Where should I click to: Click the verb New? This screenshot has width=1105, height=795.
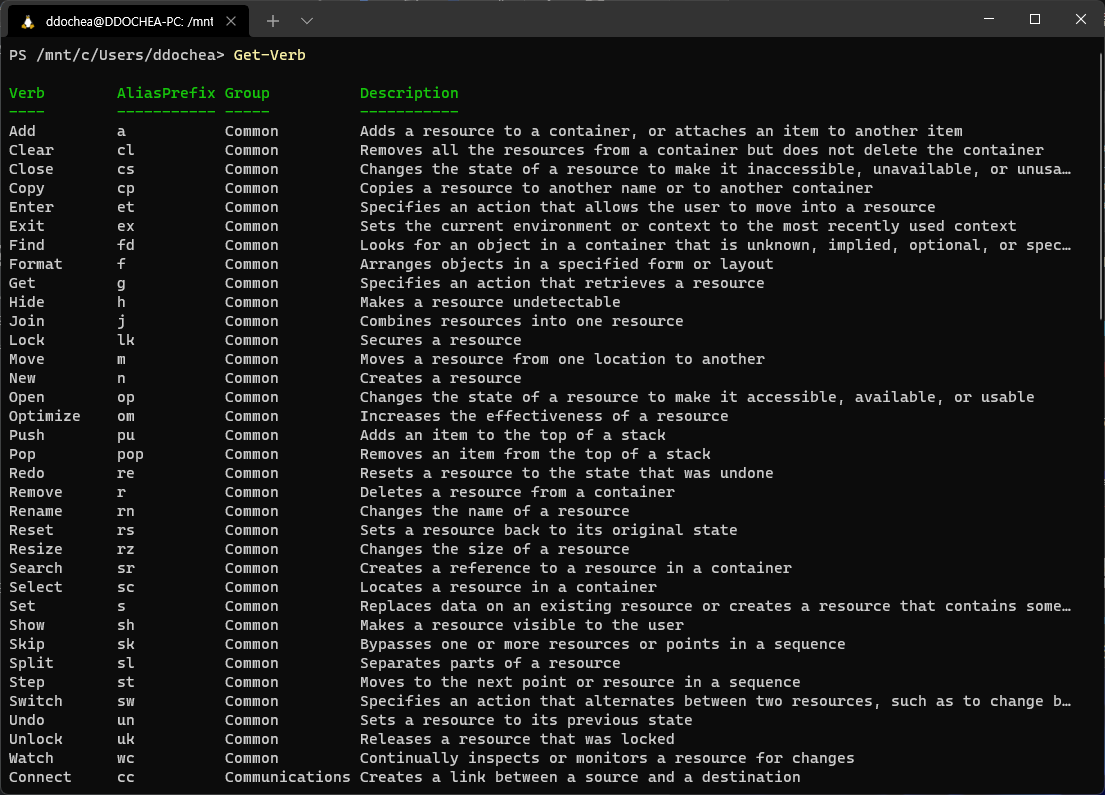[22, 378]
